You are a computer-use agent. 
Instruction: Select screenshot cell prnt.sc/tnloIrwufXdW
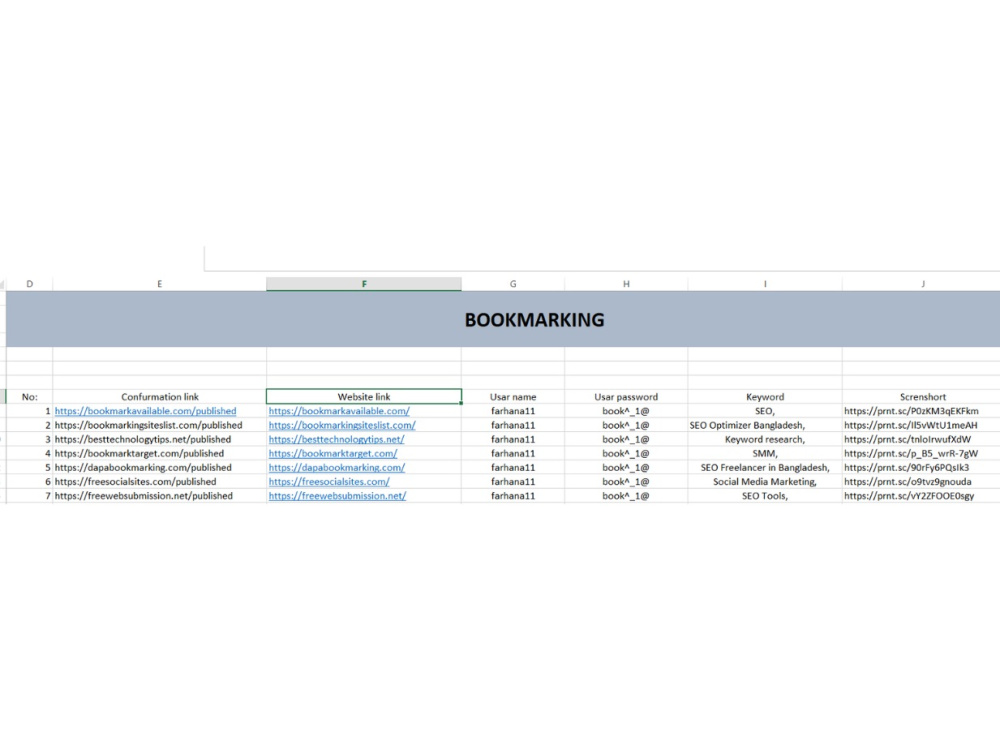921,439
